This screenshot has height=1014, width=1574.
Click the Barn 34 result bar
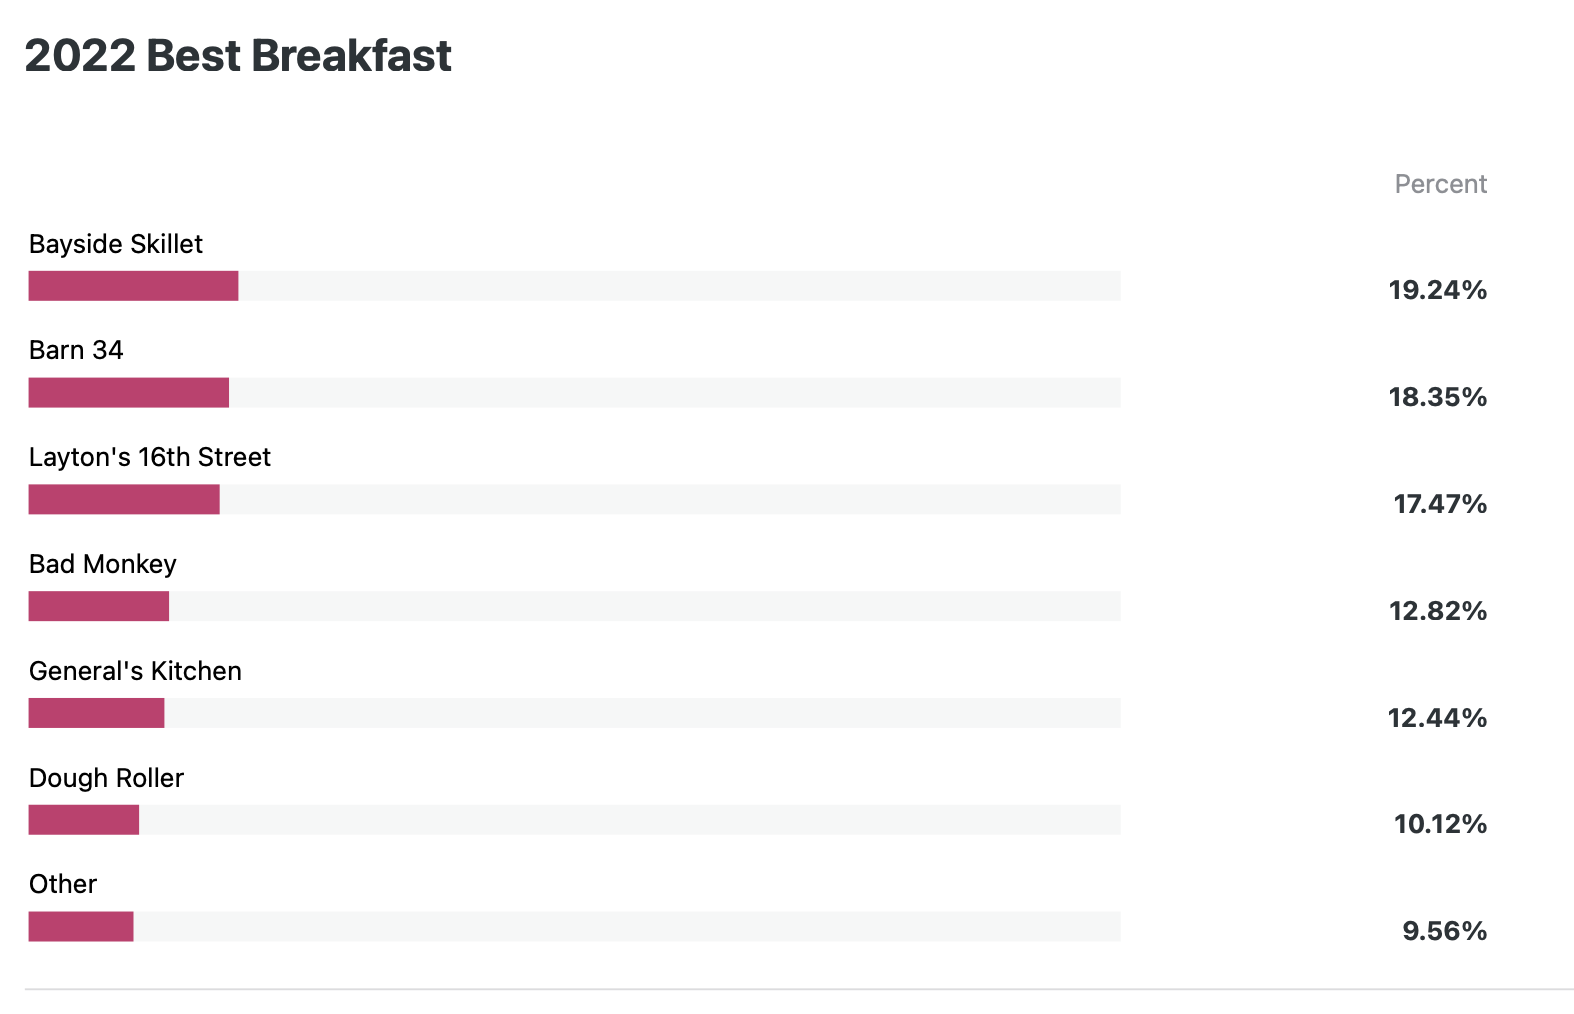tap(574, 393)
